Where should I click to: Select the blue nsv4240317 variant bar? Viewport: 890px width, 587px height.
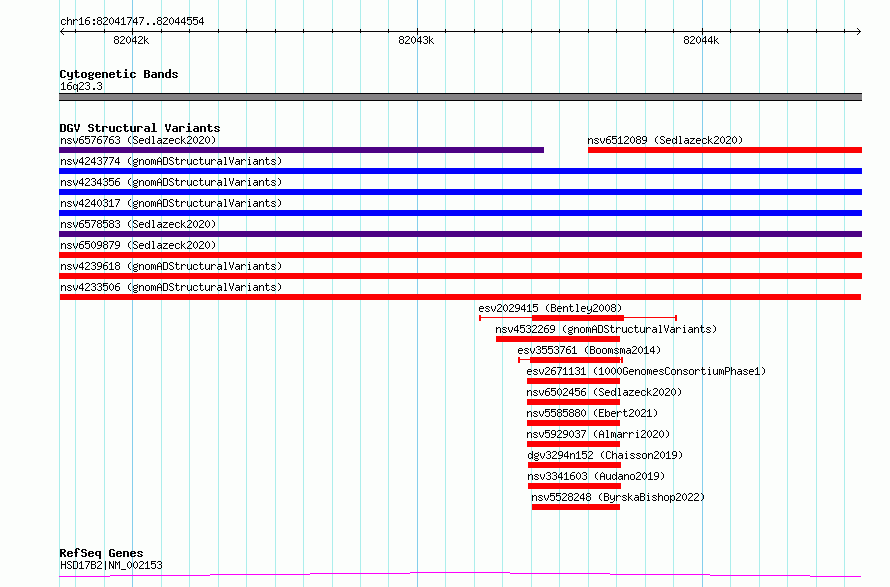[460, 213]
